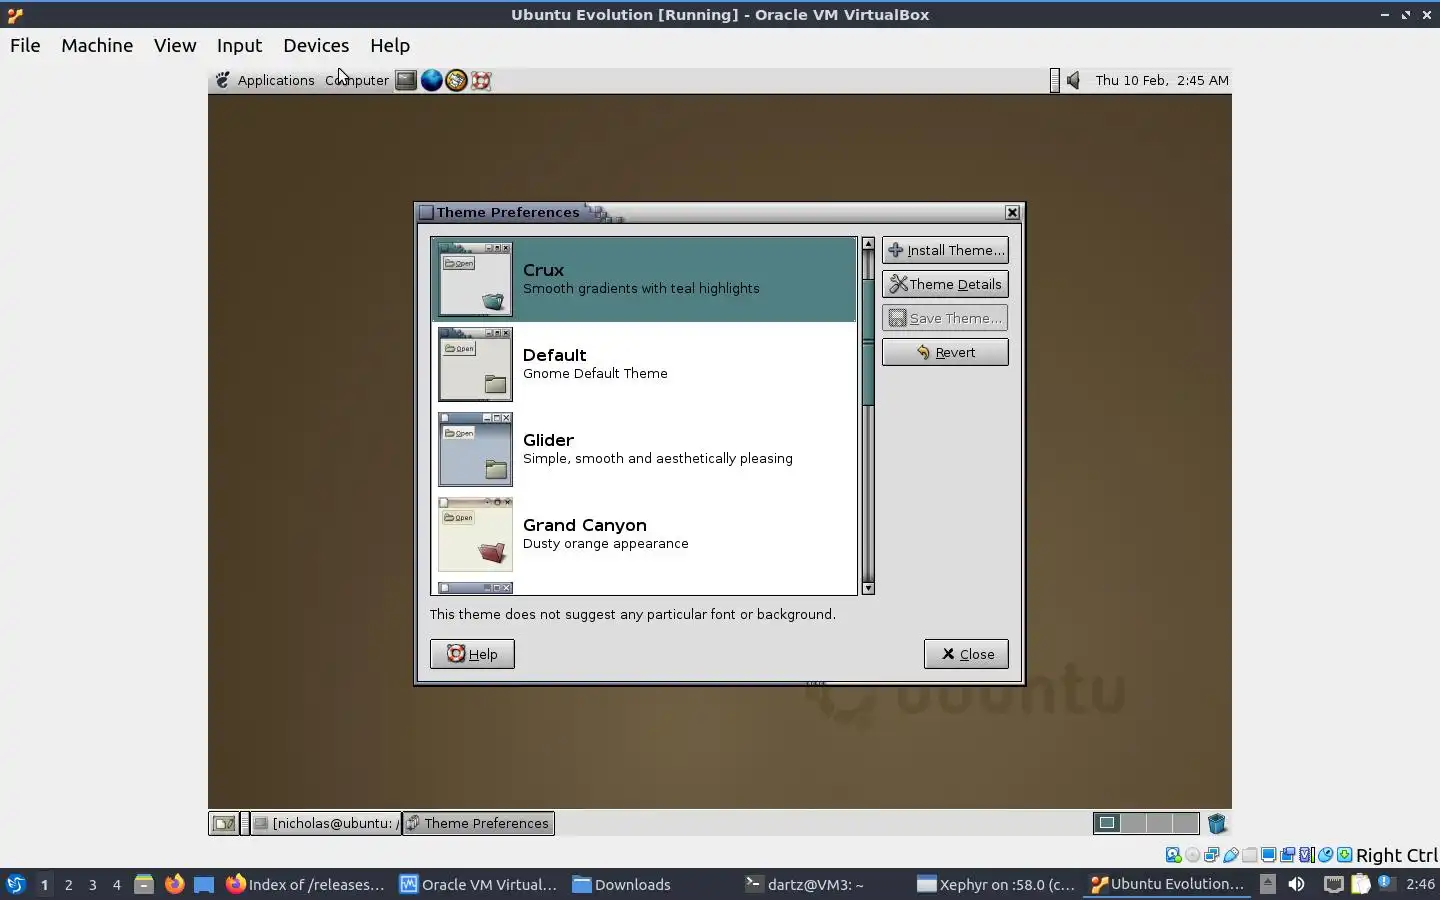Screen dimensions: 1440x900
Task: Click the Install Theme button
Action: (x=945, y=250)
